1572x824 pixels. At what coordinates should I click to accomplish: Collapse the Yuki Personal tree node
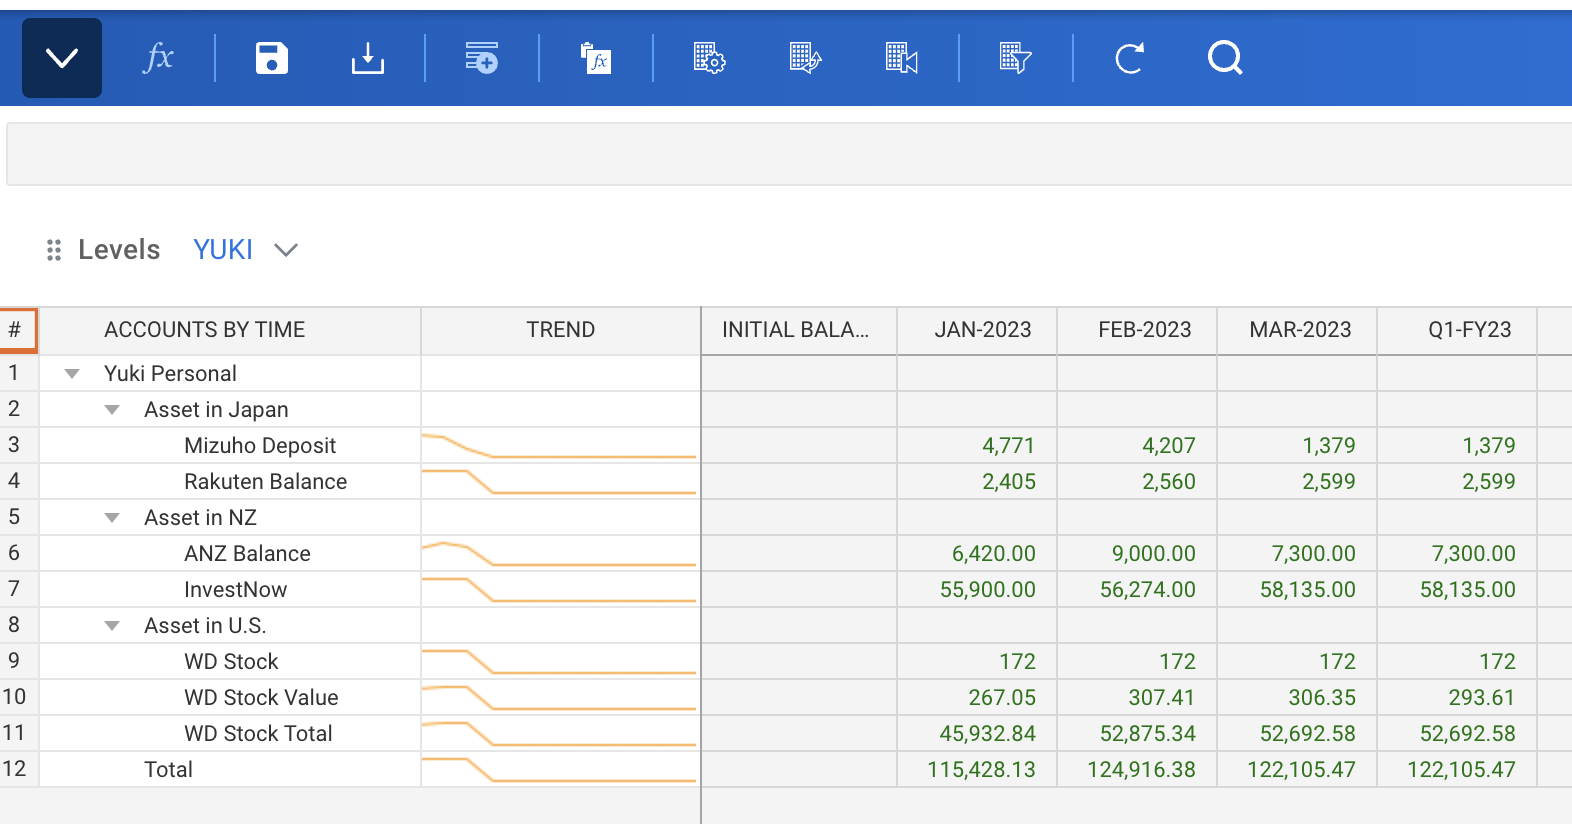tap(72, 374)
